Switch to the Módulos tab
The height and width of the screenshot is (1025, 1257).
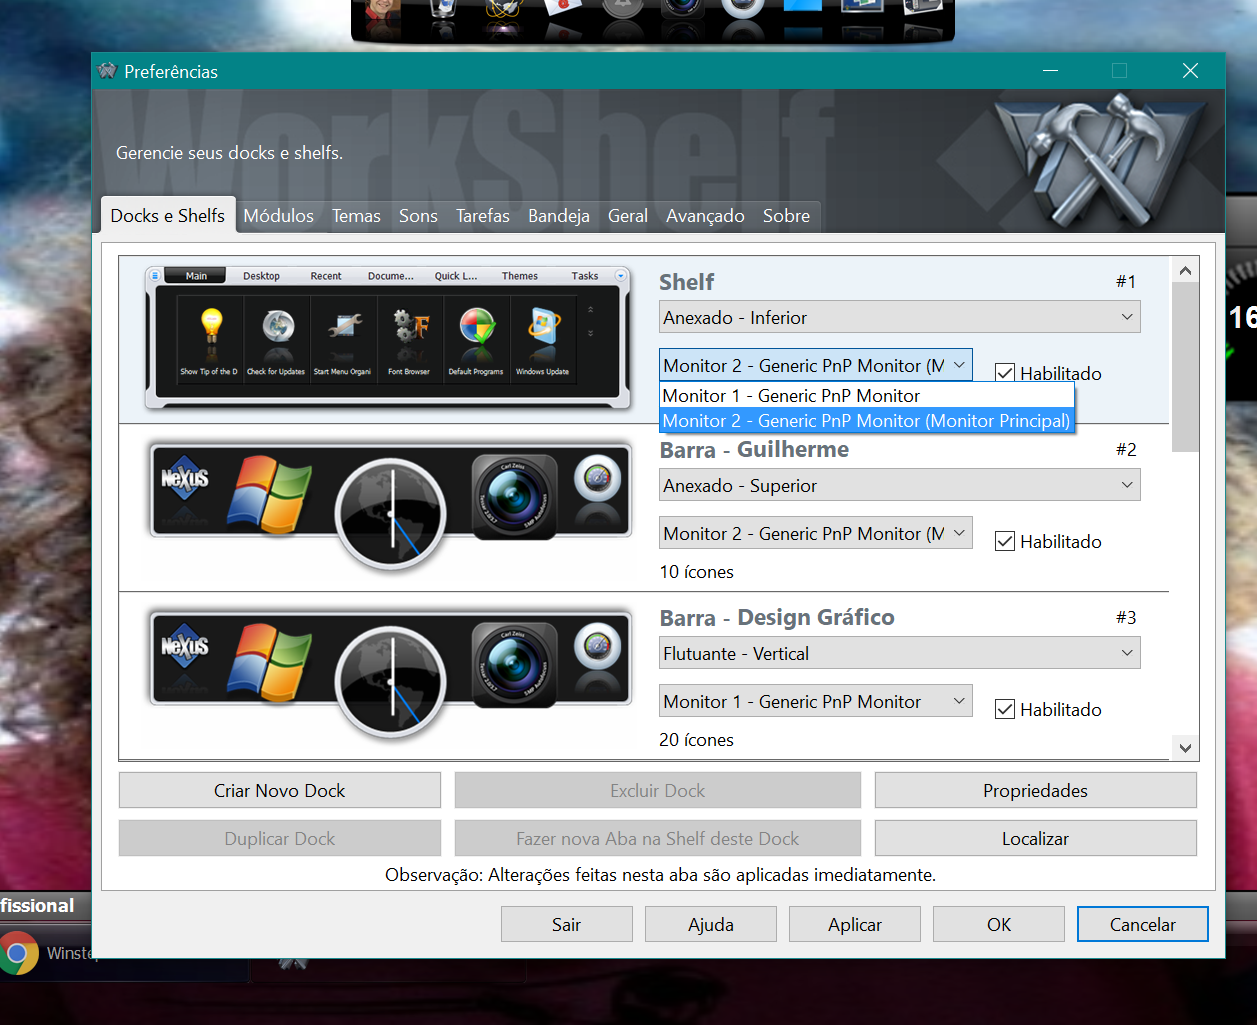pyautogui.click(x=278, y=216)
